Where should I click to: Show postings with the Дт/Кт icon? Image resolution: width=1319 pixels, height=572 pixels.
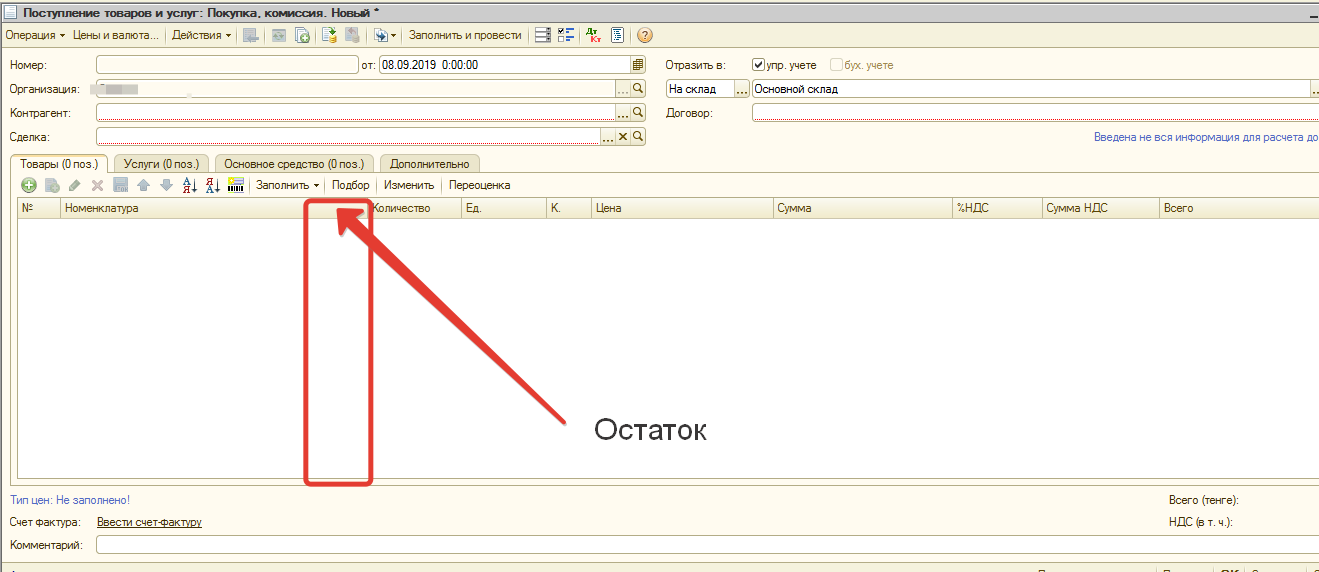point(594,36)
